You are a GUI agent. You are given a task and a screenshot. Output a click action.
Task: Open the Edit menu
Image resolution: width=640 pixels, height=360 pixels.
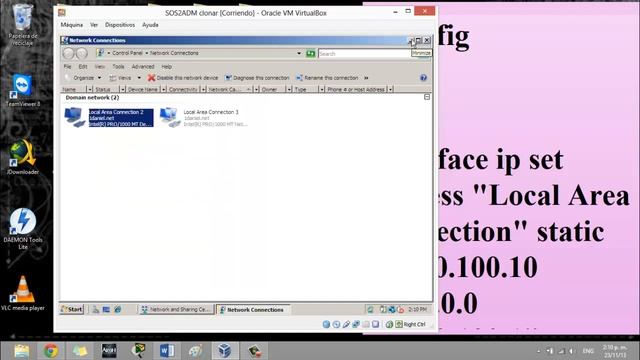coord(83,67)
